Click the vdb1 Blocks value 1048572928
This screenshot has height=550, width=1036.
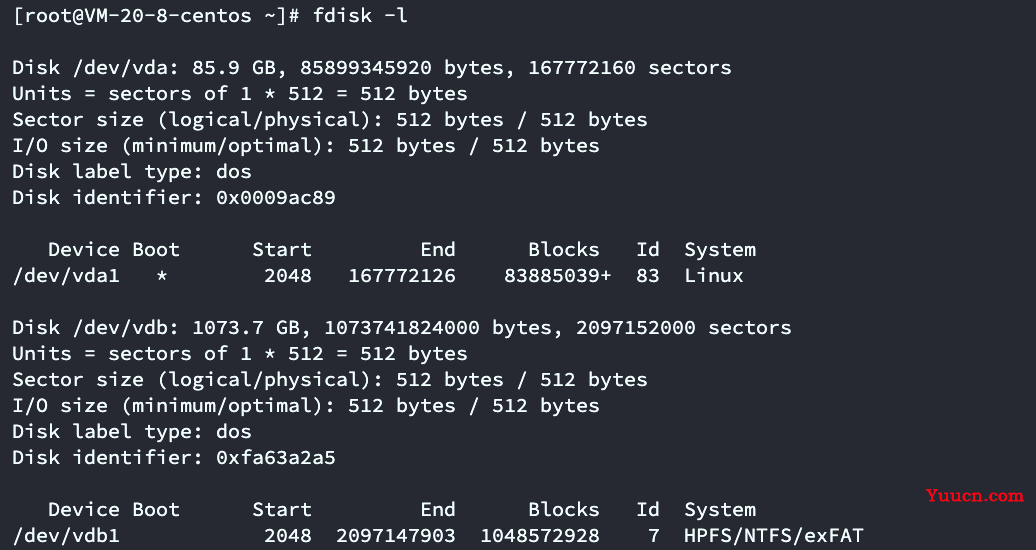click(540, 535)
